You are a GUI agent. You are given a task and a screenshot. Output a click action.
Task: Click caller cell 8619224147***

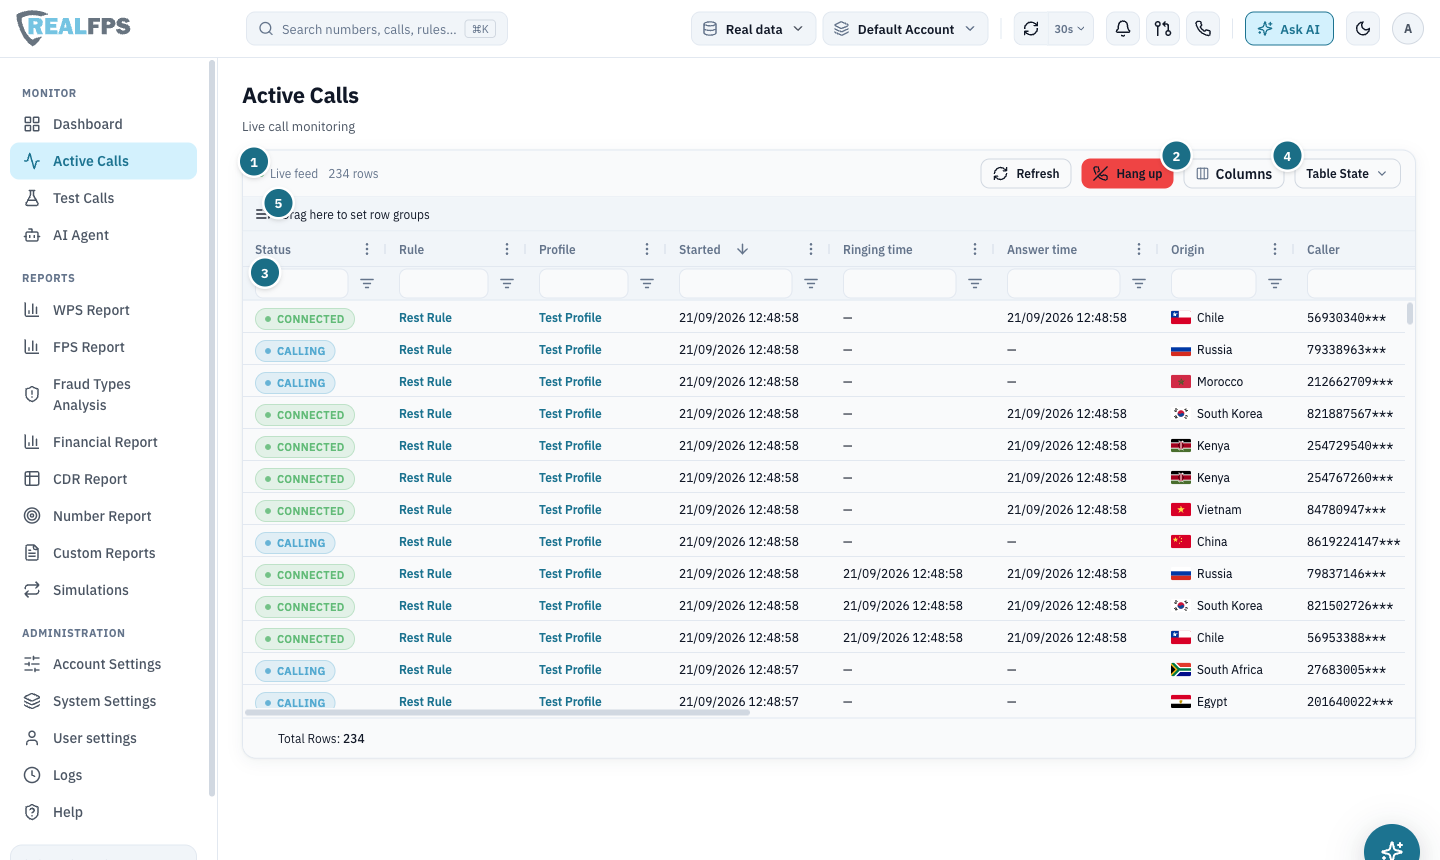click(x=1353, y=542)
